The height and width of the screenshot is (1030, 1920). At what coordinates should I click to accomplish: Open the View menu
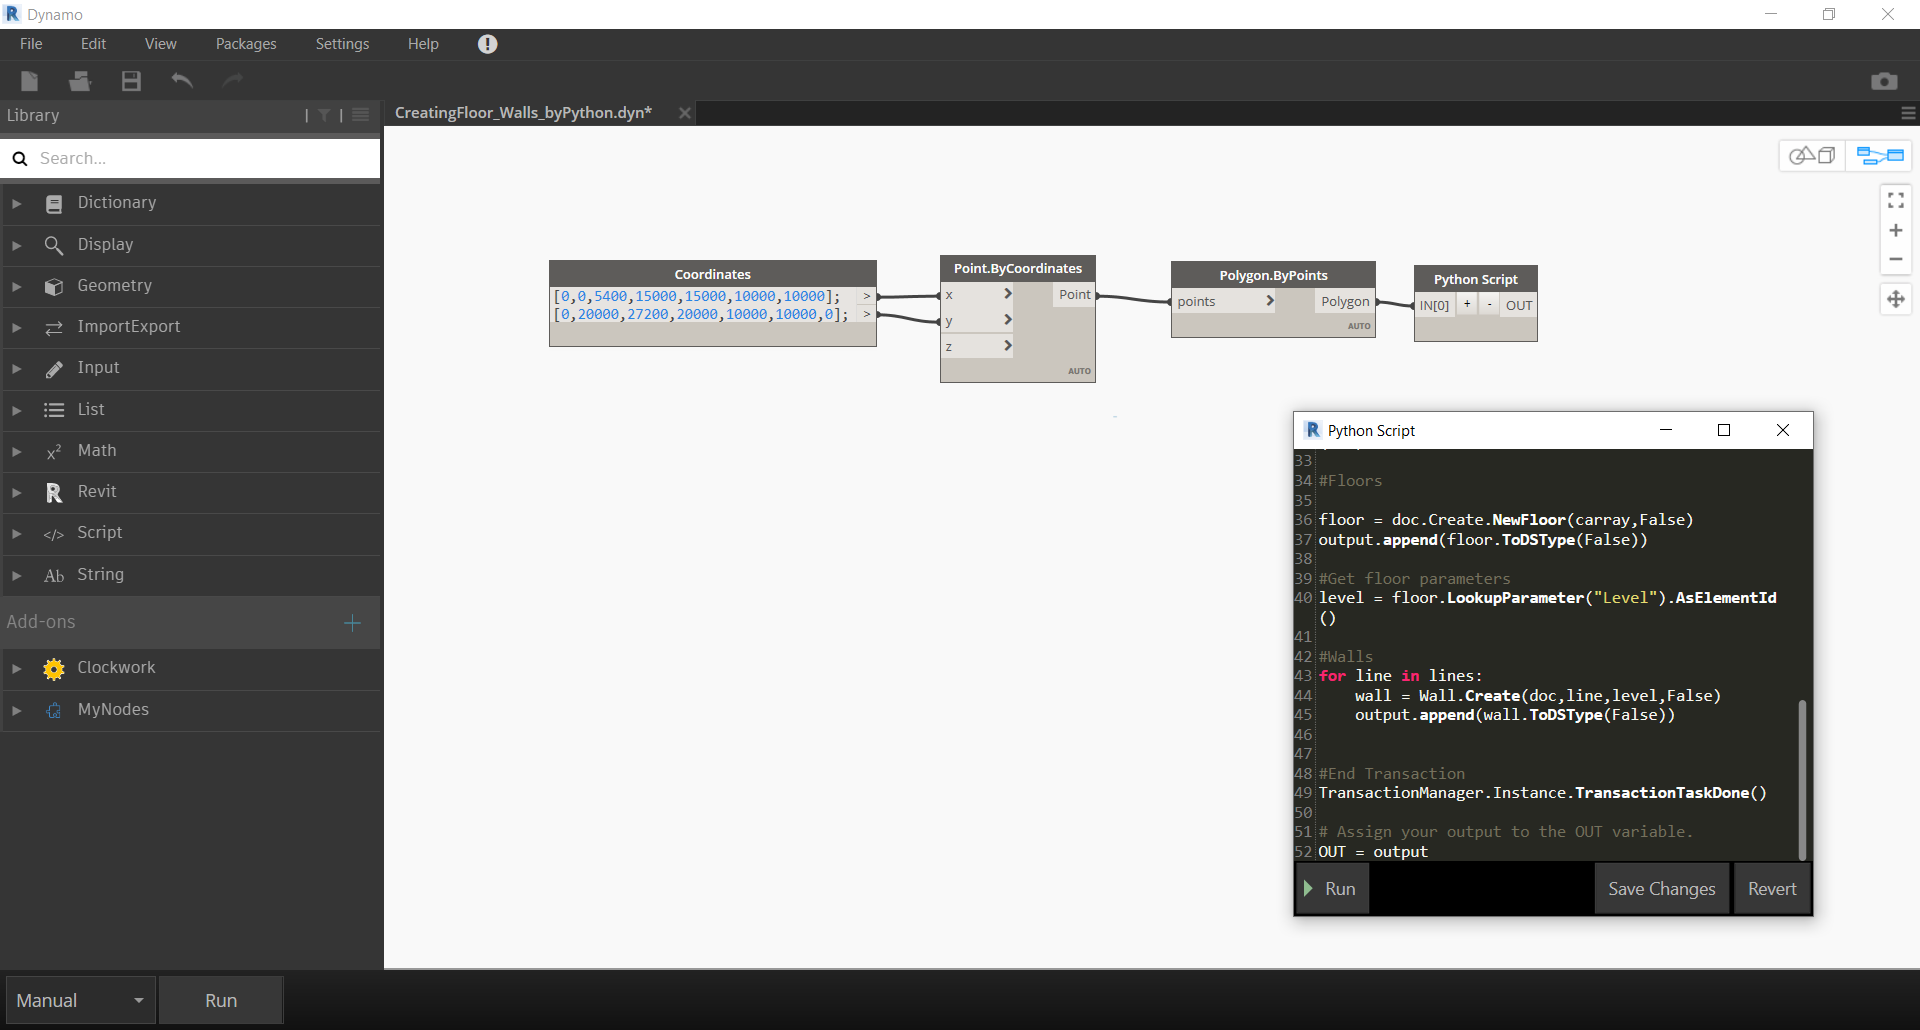tap(160, 44)
